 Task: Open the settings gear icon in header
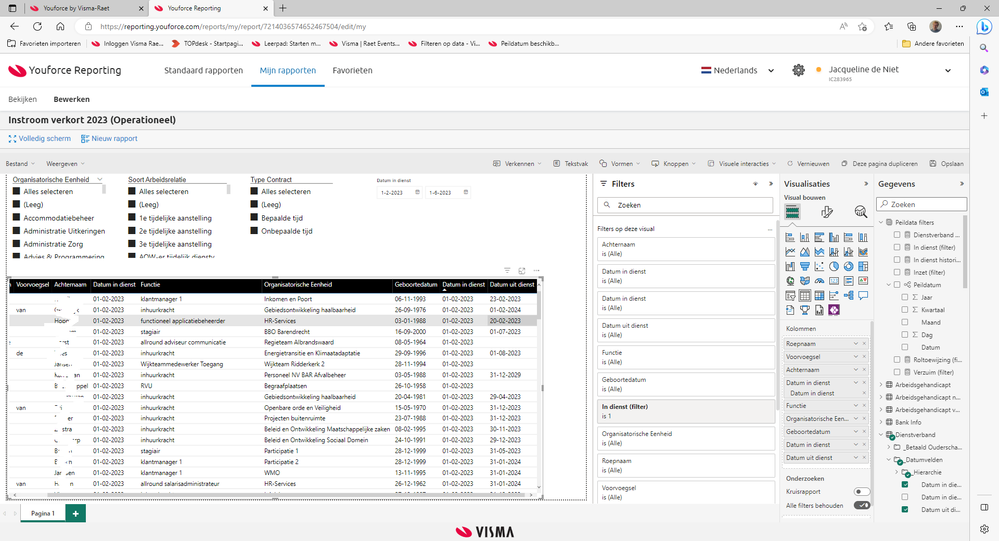pos(798,70)
